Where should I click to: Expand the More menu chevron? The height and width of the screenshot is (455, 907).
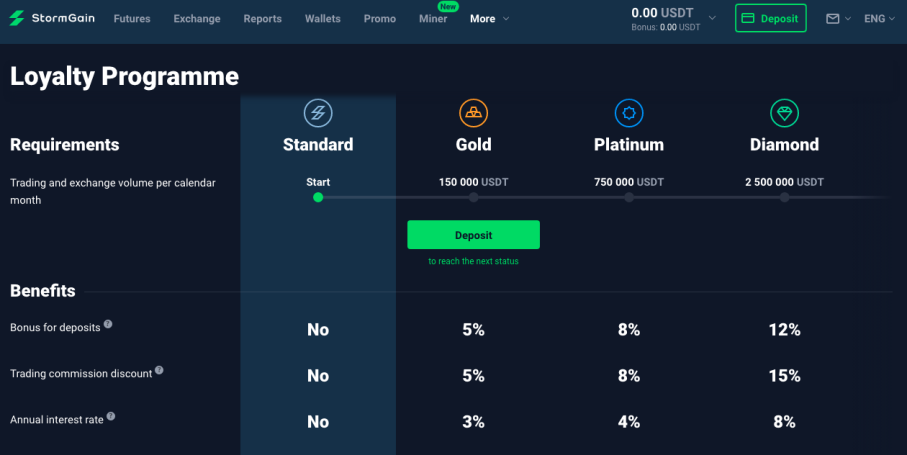point(506,19)
